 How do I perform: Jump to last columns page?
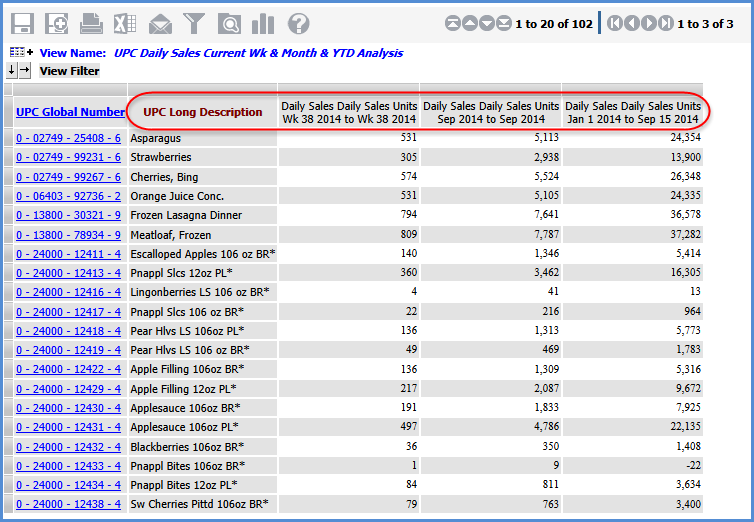tap(666, 24)
